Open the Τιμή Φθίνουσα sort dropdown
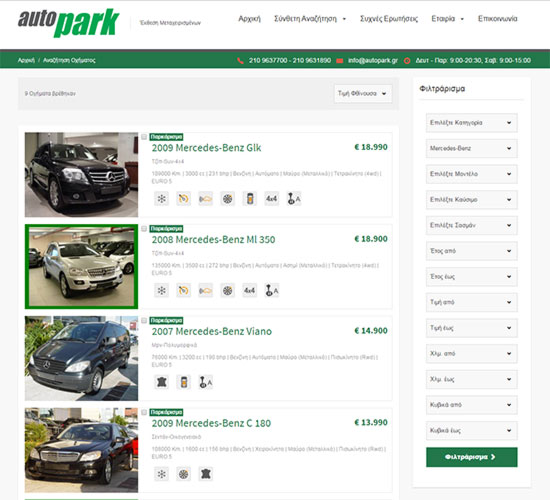550x500 pixels. pyautogui.click(x=363, y=94)
